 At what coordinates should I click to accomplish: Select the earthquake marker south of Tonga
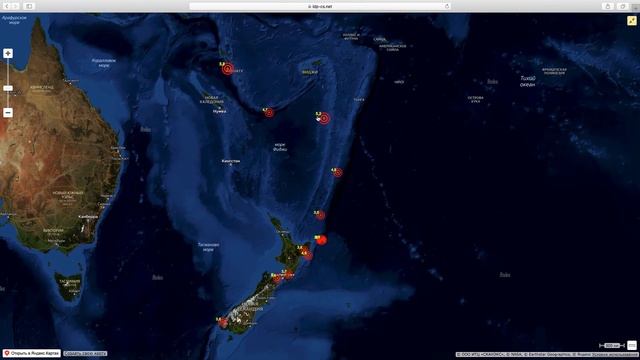click(324, 118)
